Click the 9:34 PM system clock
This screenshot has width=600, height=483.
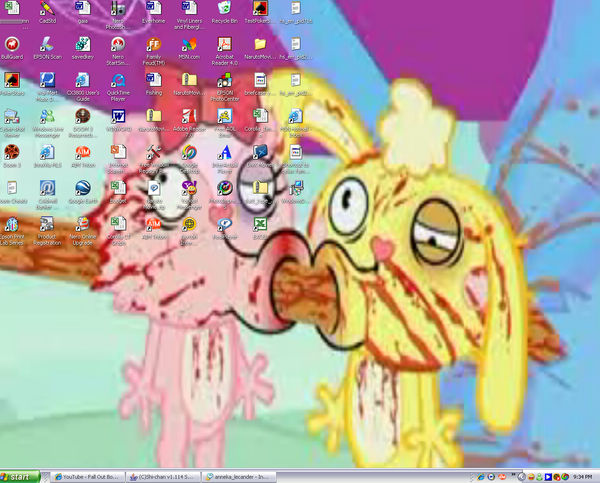tap(583, 477)
